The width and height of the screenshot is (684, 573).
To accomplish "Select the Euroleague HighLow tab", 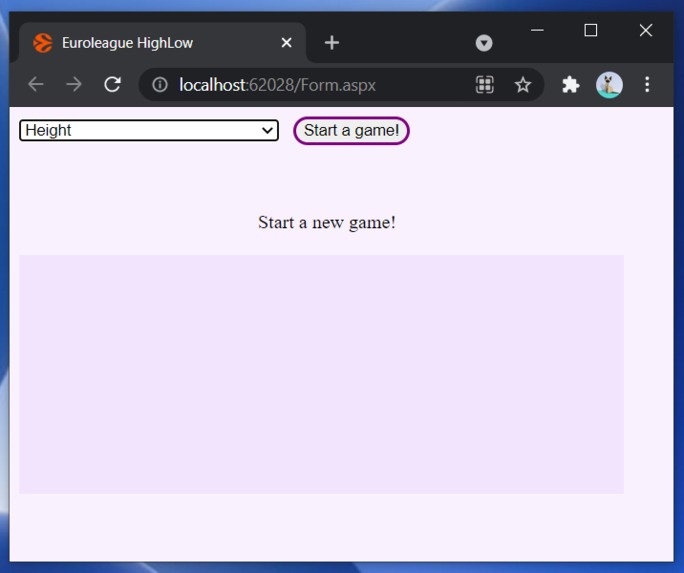I will coord(162,43).
